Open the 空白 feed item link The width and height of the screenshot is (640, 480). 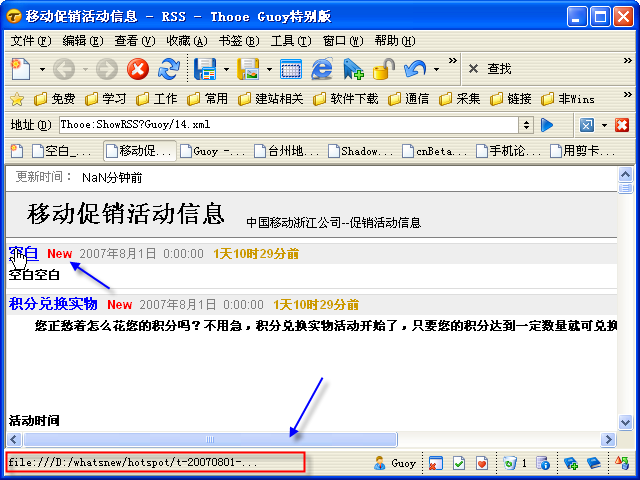coord(24,253)
